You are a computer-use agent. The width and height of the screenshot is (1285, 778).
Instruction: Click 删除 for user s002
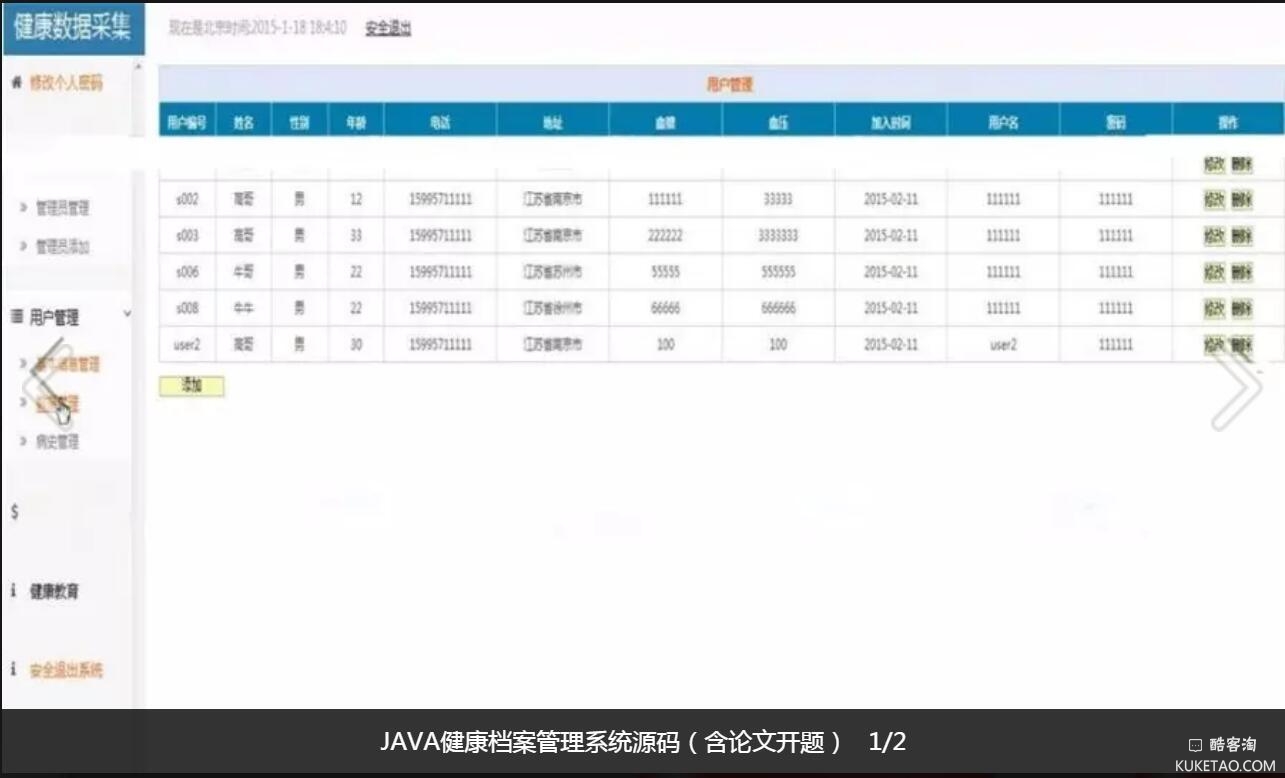[1242, 199]
